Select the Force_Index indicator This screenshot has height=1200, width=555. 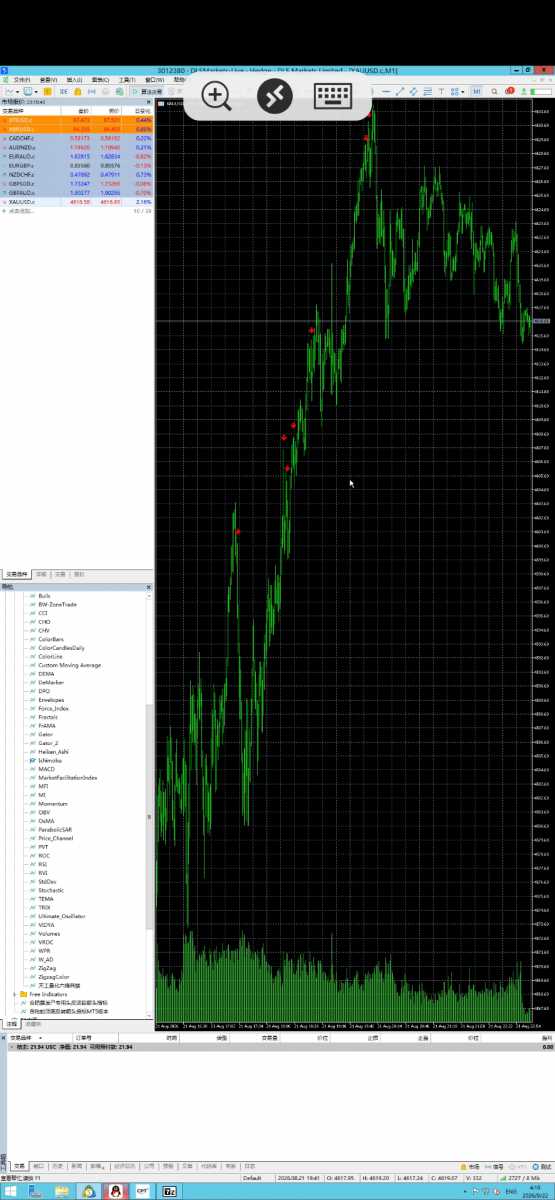[x=53, y=708]
